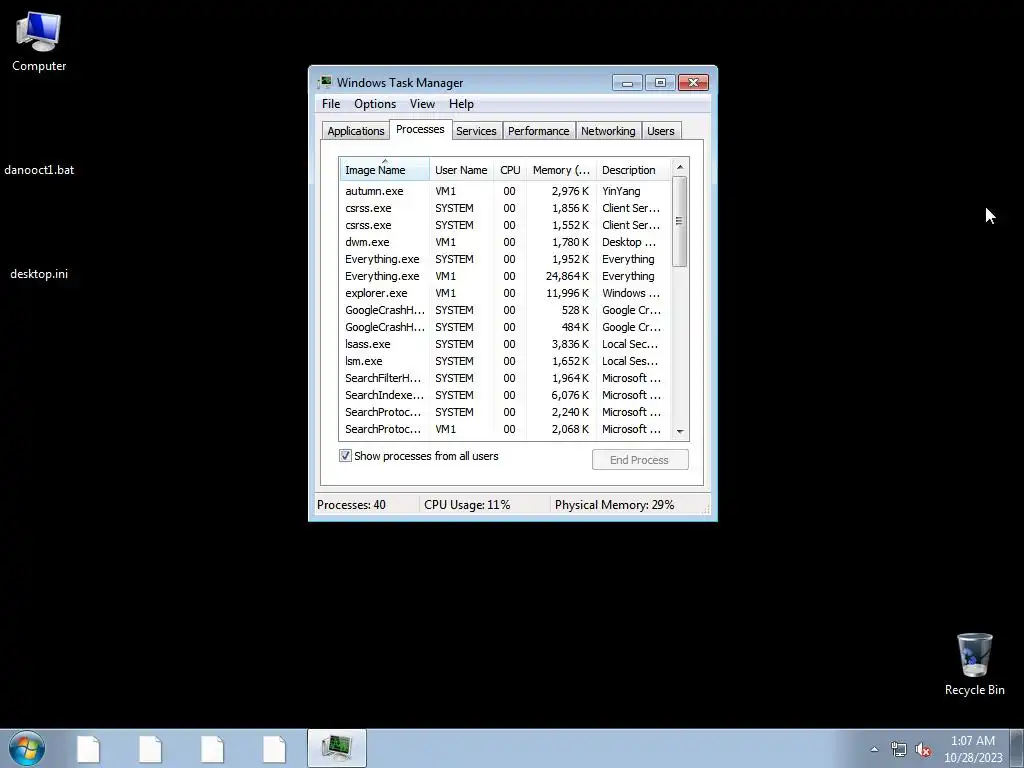Viewport: 1024px width, 768px height.
Task: Select the first blank file taskbar icon
Action: tap(88, 749)
